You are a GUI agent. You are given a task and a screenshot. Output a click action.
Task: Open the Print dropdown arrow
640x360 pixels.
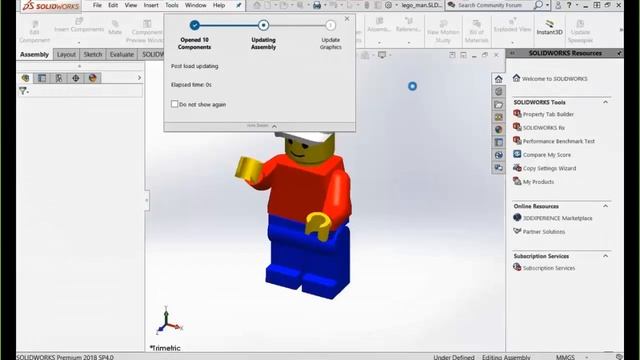click(325, 5)
